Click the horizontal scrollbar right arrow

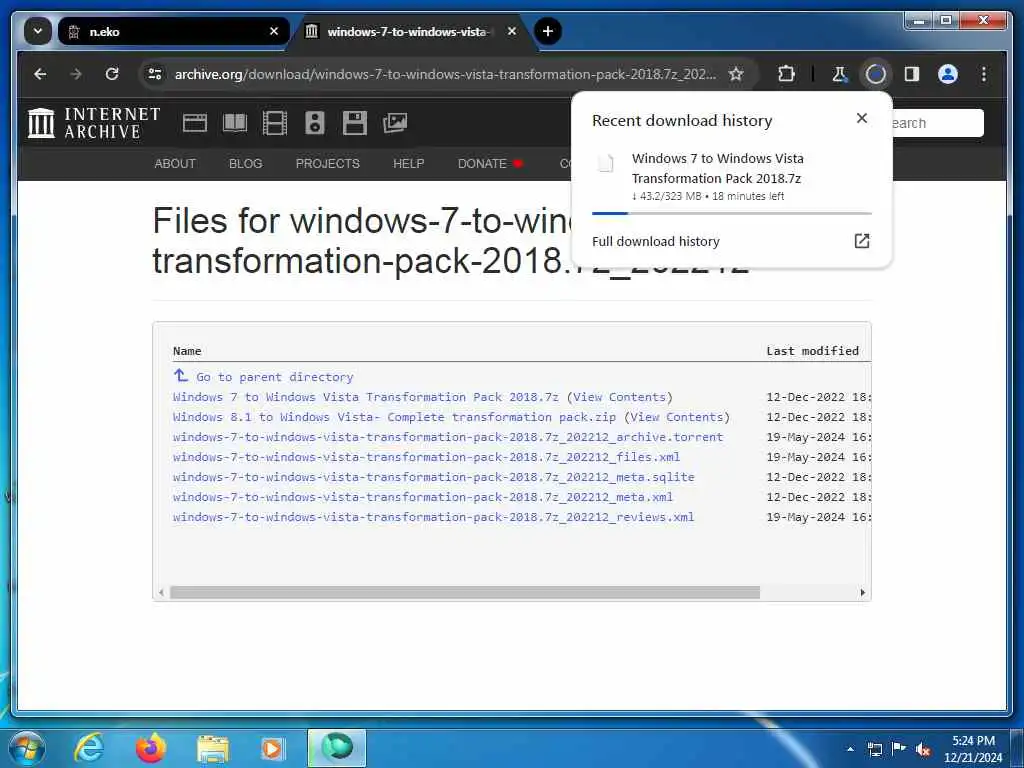coord(863,592)
